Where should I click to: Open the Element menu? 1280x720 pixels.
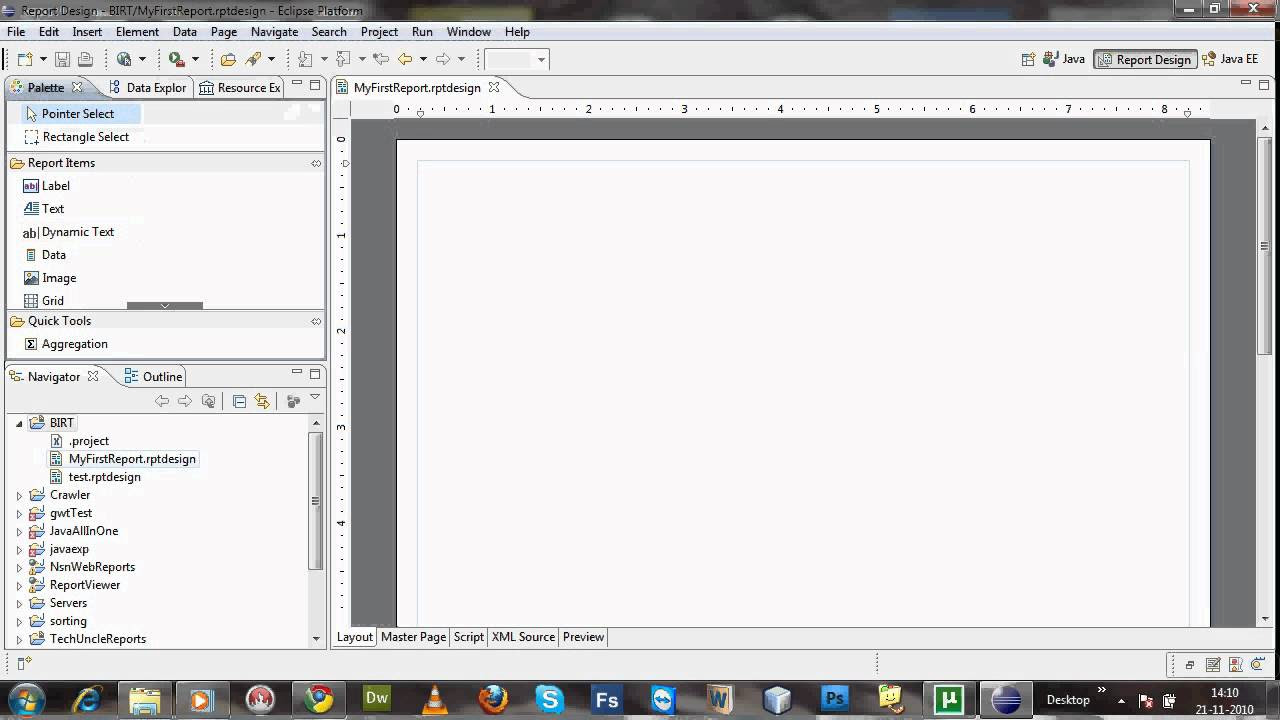[137, 32]
